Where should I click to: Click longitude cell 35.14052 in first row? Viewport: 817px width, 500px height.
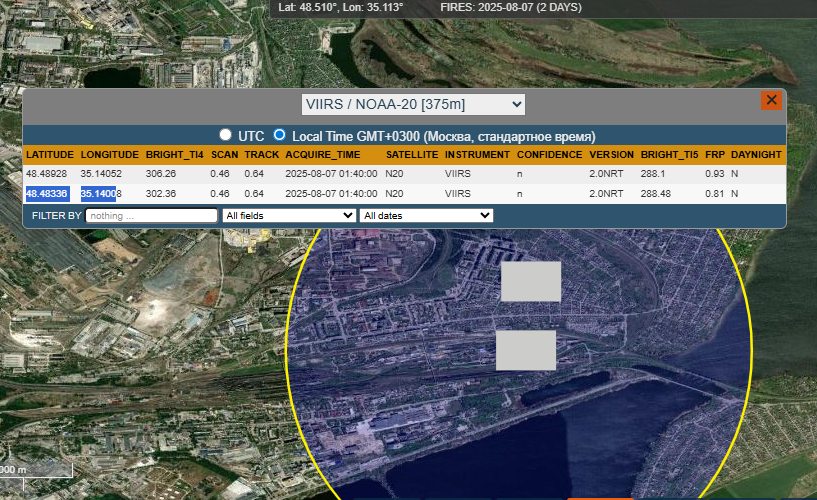[101, 174]
